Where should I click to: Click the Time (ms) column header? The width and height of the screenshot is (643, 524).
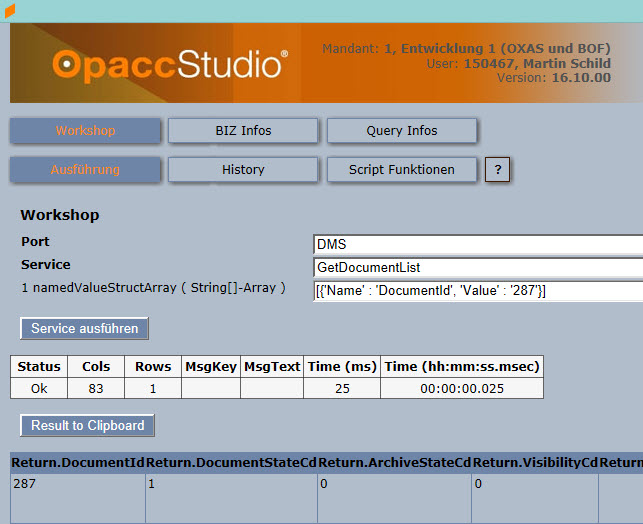point(342,366)
